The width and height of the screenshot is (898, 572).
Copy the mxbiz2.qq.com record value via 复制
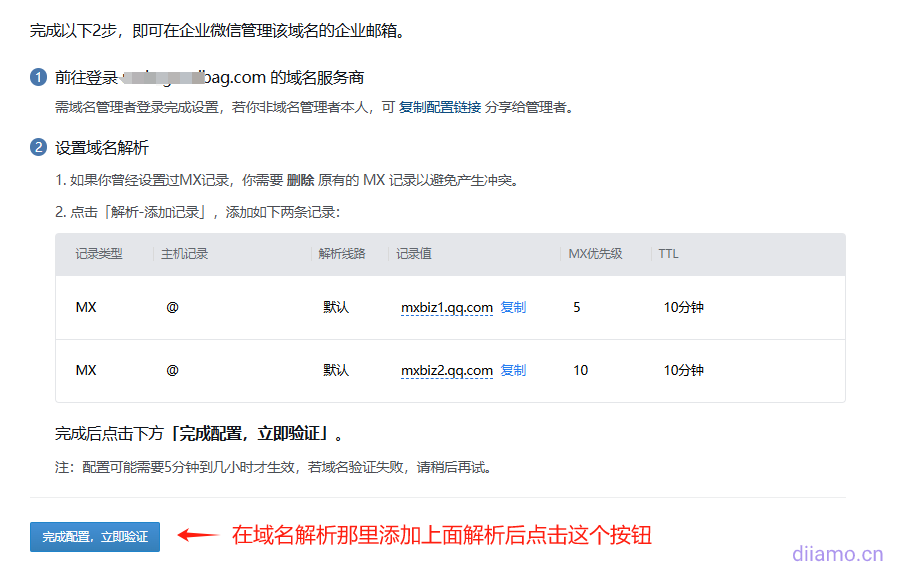513,370
